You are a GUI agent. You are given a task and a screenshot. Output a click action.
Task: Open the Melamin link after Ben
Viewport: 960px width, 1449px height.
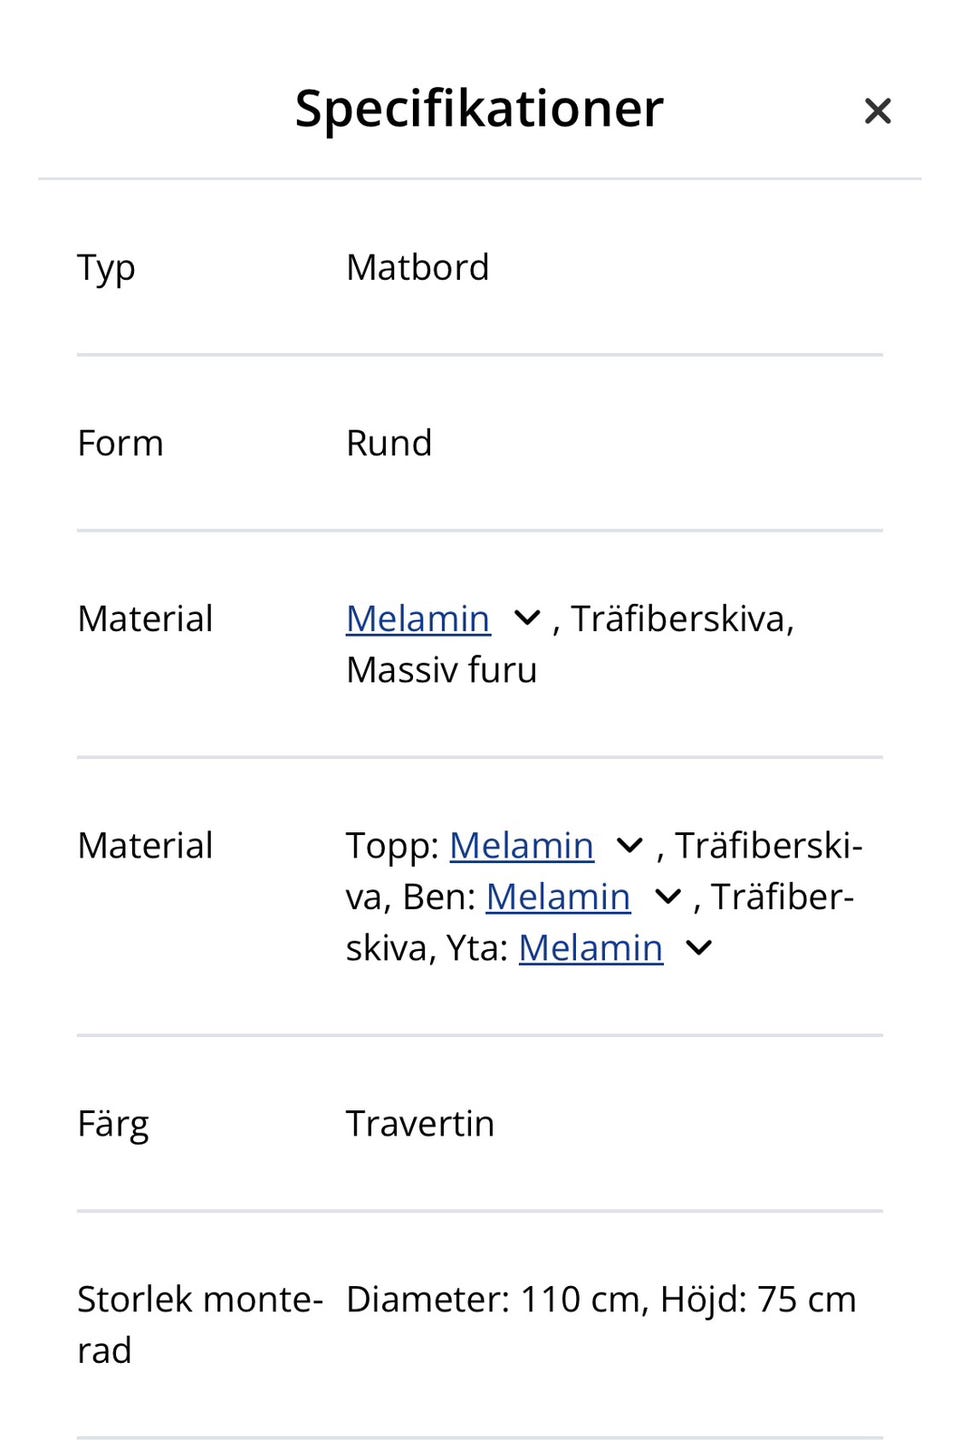point(558,897)
